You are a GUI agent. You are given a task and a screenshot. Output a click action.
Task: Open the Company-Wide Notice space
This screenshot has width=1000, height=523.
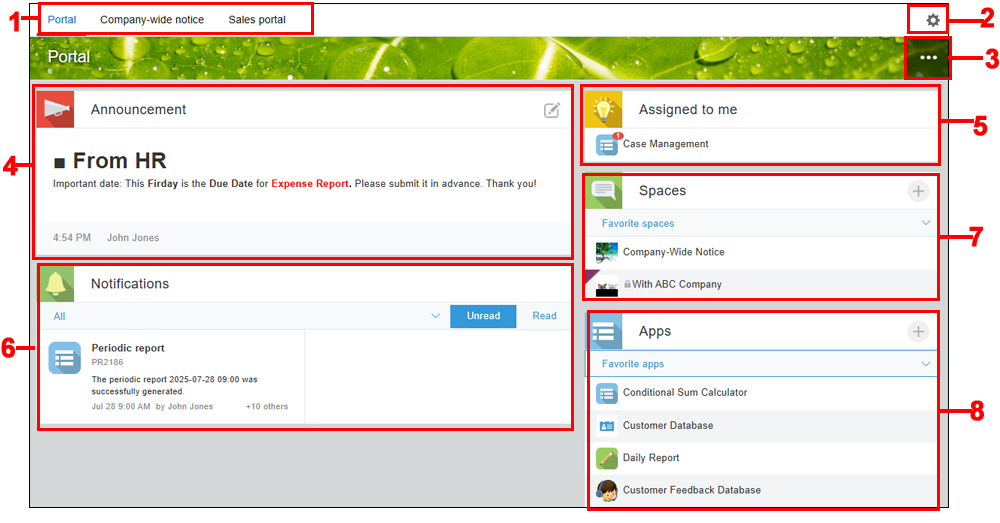[x=673, y=252]
